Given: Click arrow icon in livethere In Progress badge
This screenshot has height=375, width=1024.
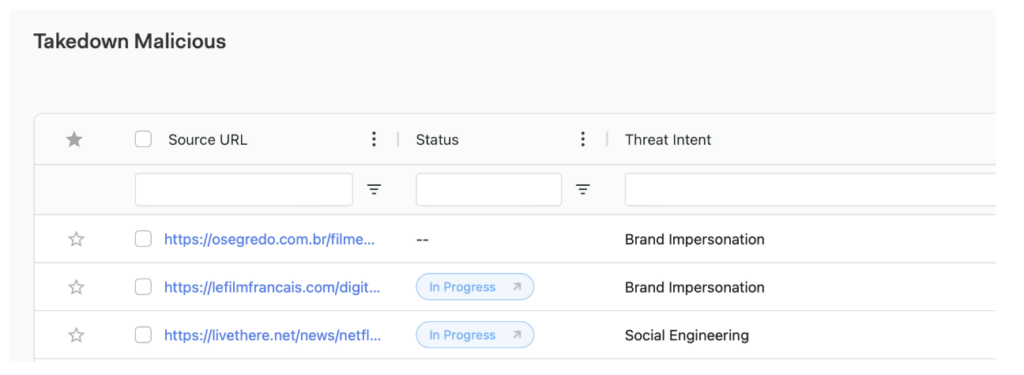Looking at the screenshot, I should click(517, 335).
